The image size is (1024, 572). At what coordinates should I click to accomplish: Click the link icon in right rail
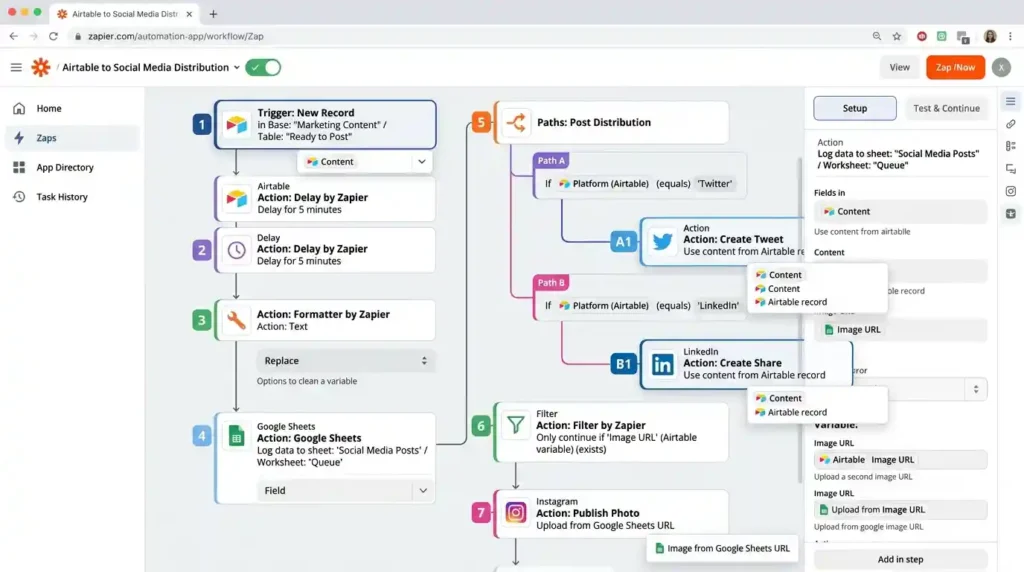pos(1010,123)
